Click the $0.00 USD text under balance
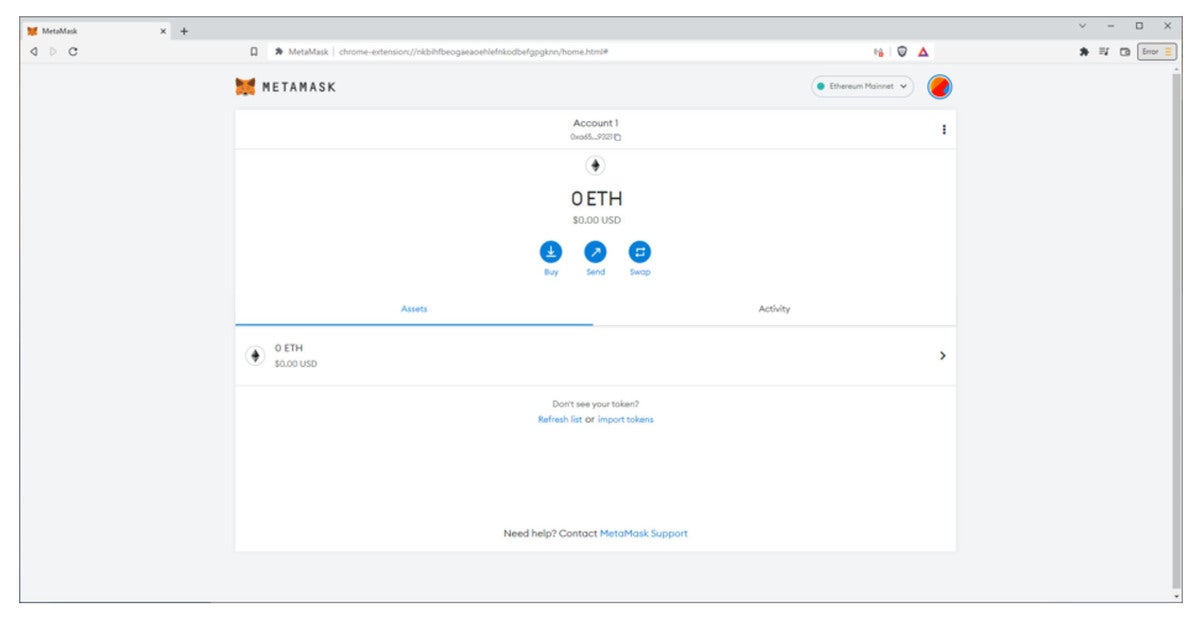Viewport: 1199px width, 630px height. [x=596, y=220]
